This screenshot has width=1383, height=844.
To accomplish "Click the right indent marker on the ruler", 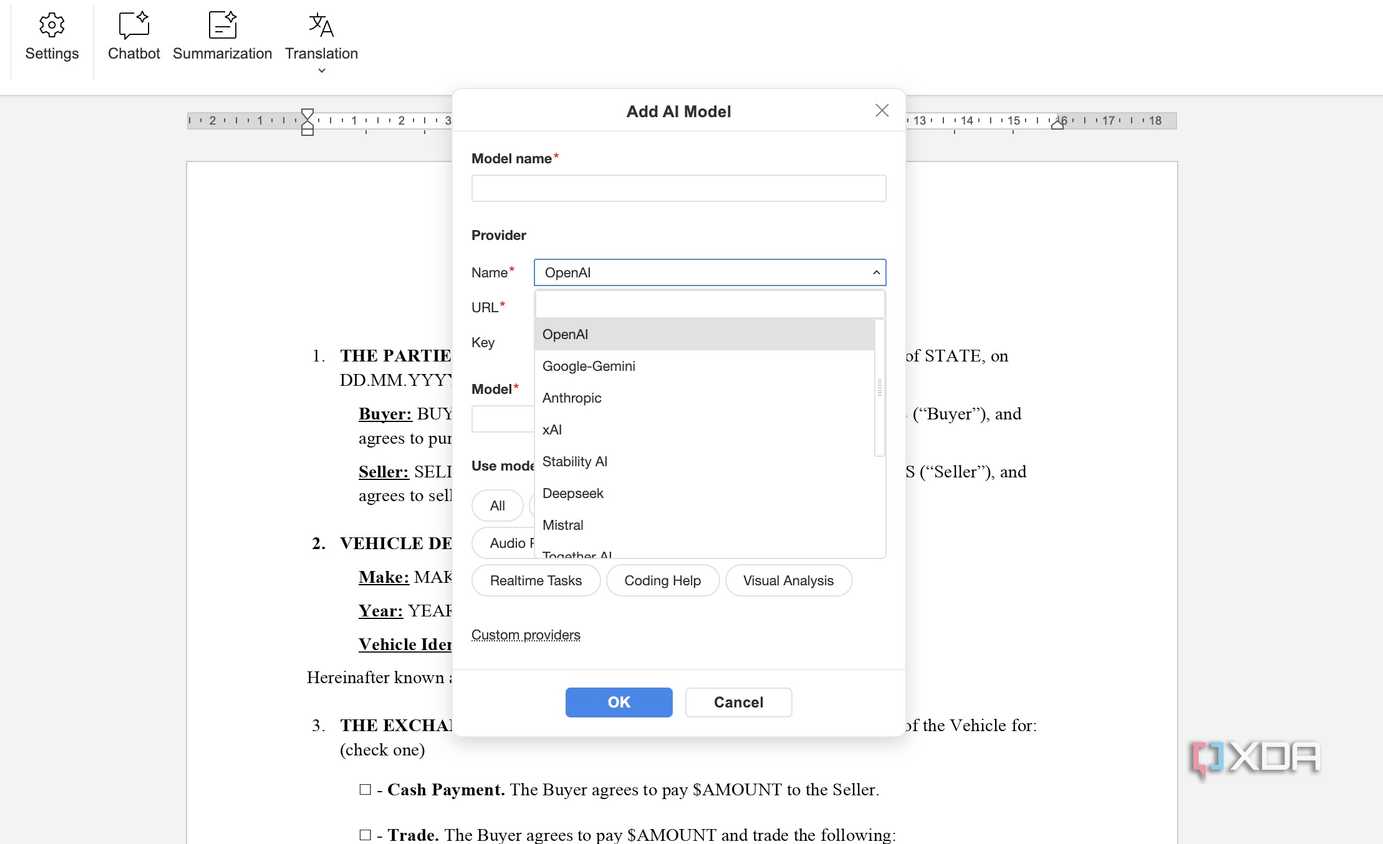I will pyautogui.click(x=1058, y=123).
